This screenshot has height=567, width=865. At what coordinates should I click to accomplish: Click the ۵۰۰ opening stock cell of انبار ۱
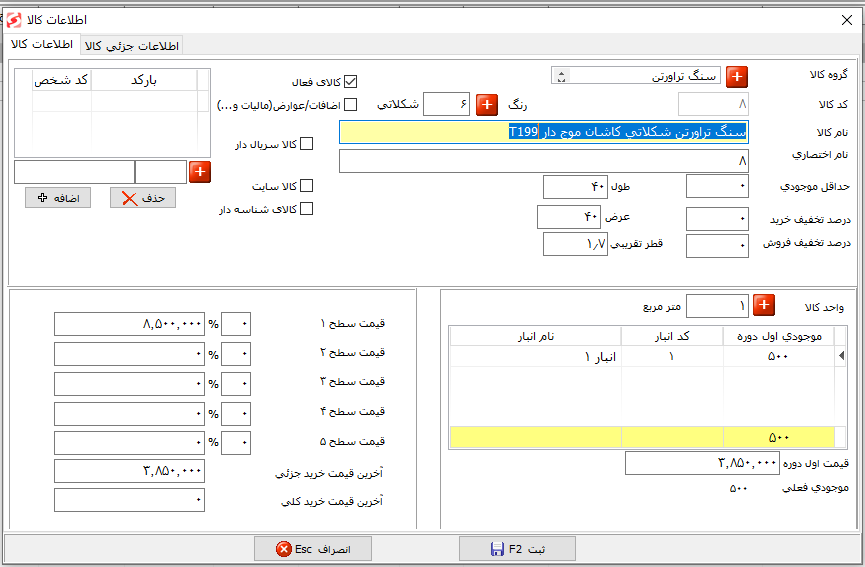(779, 357)
